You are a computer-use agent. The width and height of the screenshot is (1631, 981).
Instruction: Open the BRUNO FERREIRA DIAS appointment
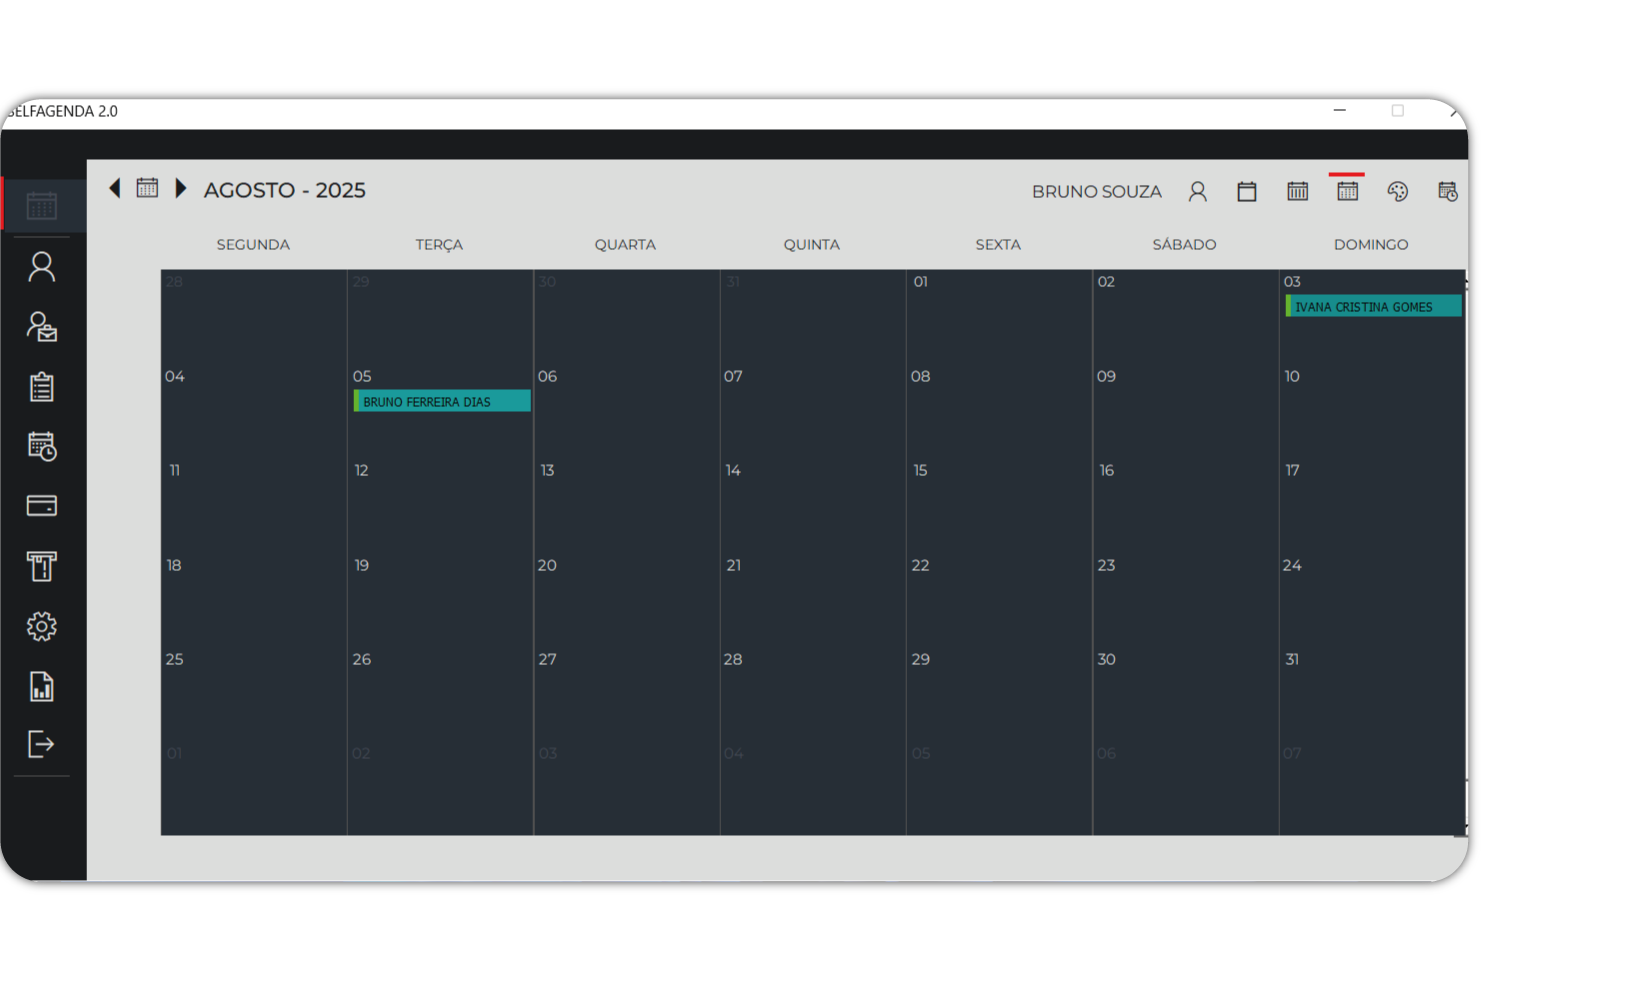tap(442, 402)
